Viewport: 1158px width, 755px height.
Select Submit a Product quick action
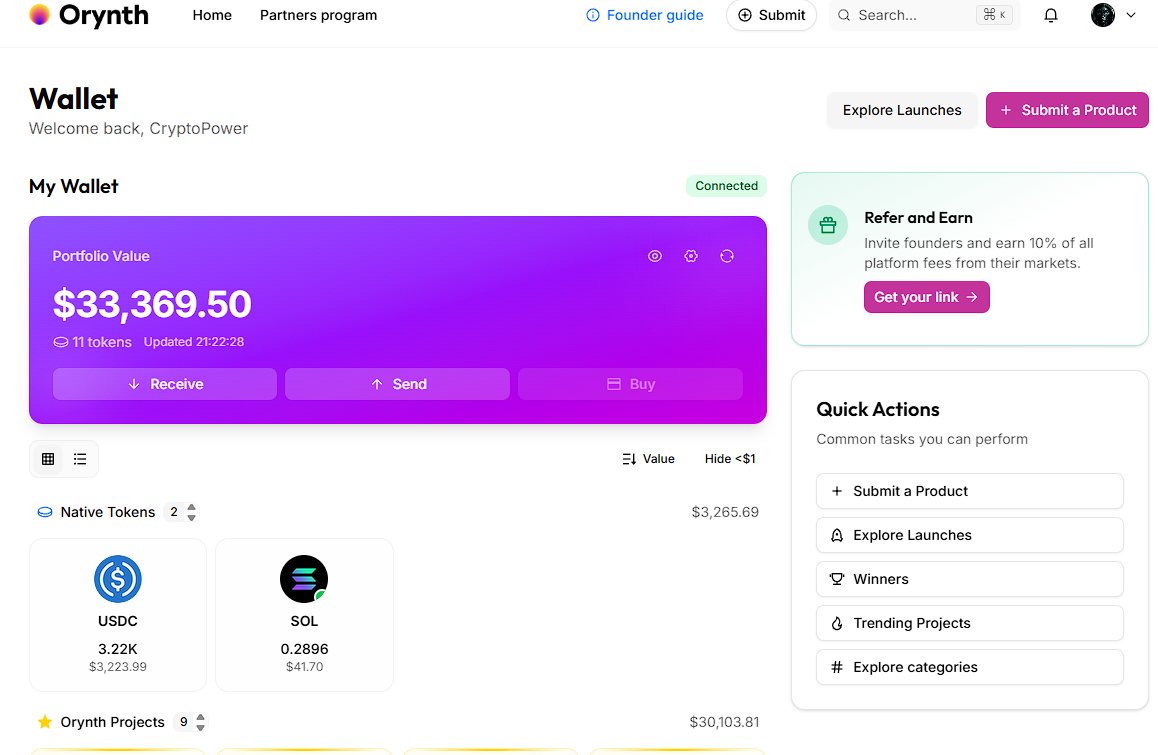[x=970, y=491]
